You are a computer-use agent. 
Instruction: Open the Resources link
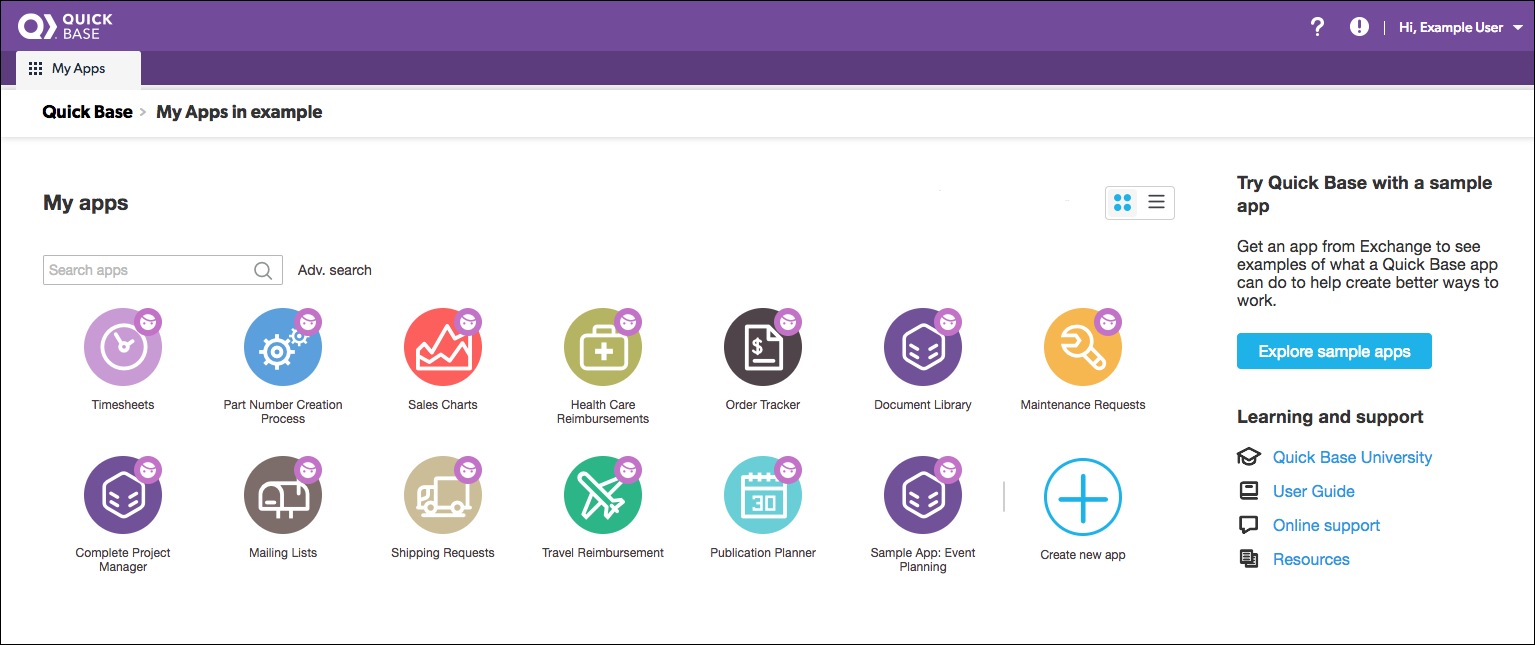pos(1311,559)
